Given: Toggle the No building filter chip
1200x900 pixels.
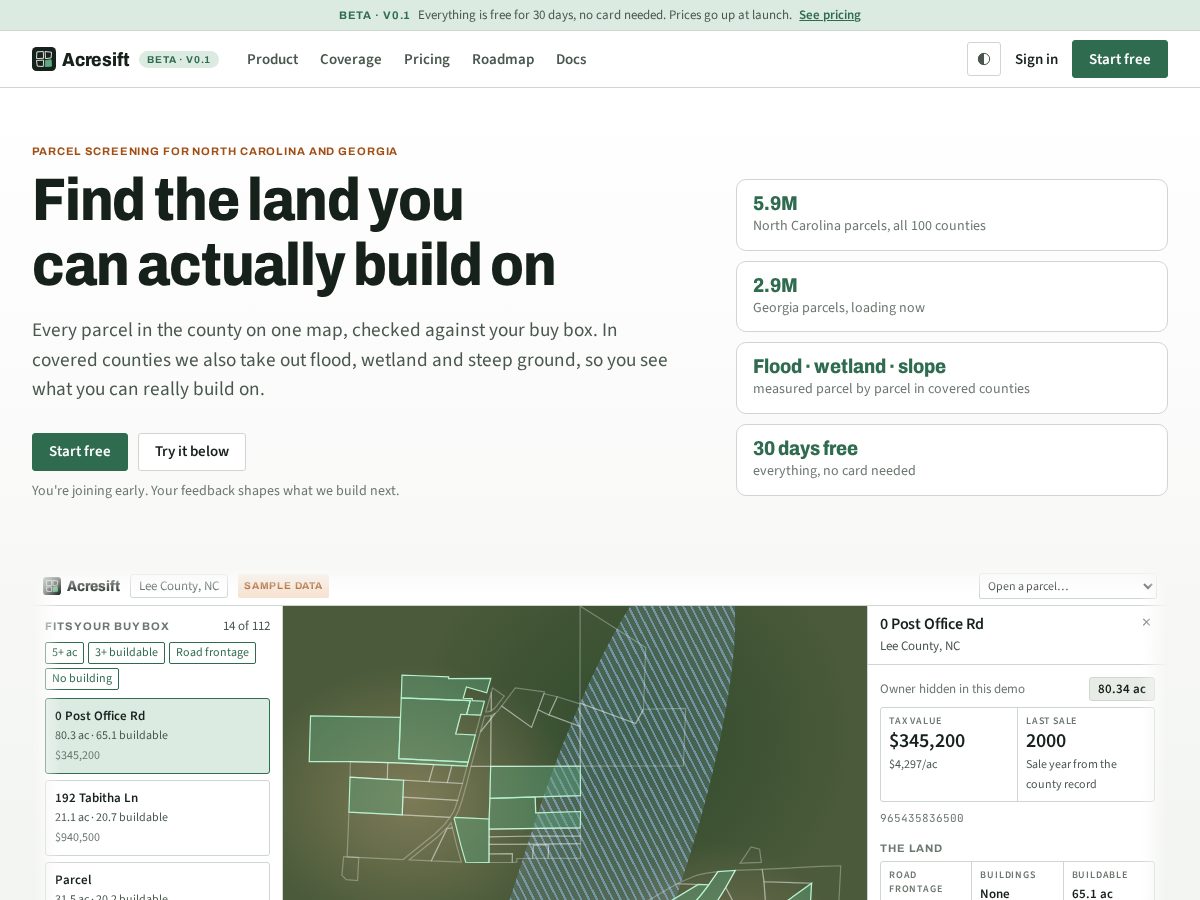Looking at the screenshot, I should (x=82, y=679).
